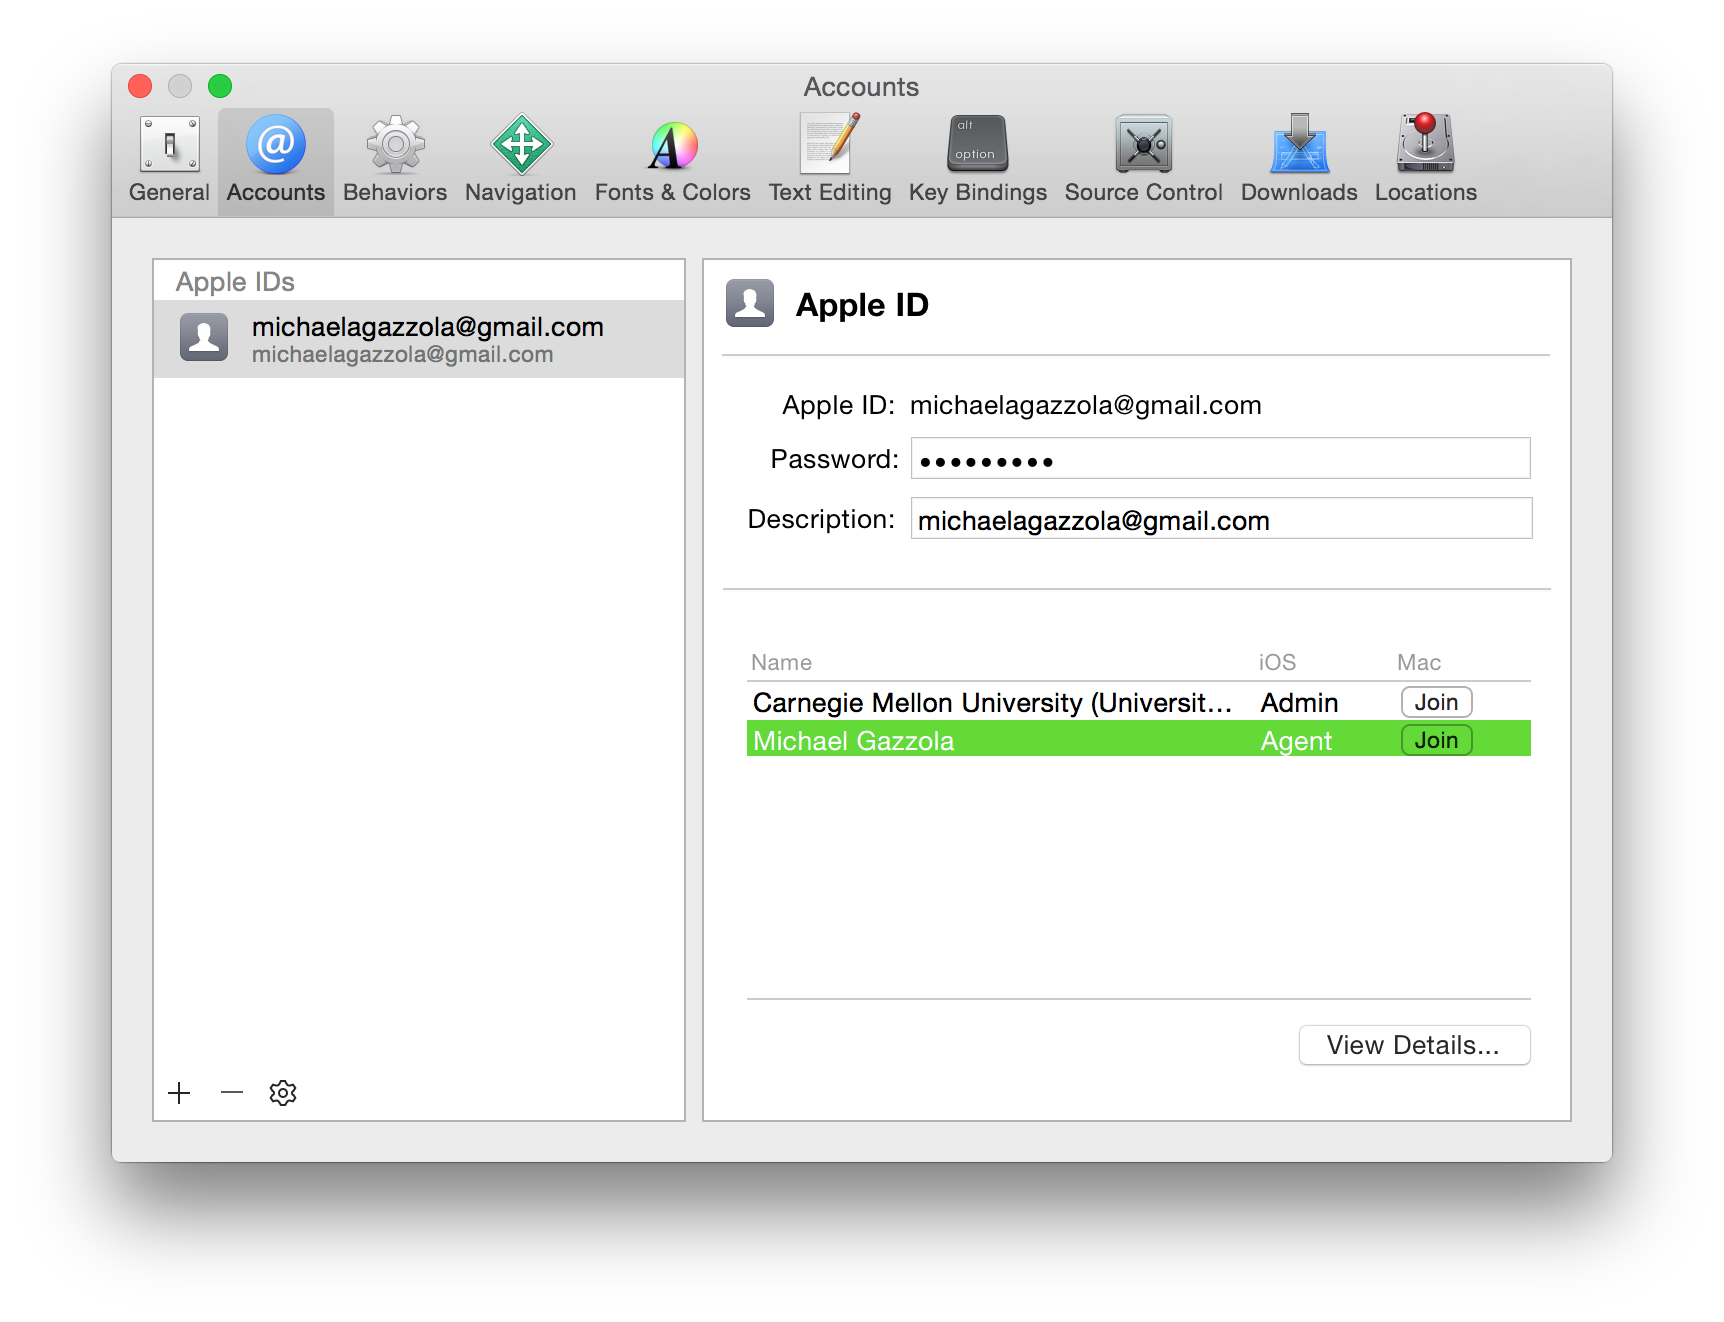Viewport: 1724px width, 1322px height.
Task: Zoom the Accounts window with green button
Action: coord(220,86)
